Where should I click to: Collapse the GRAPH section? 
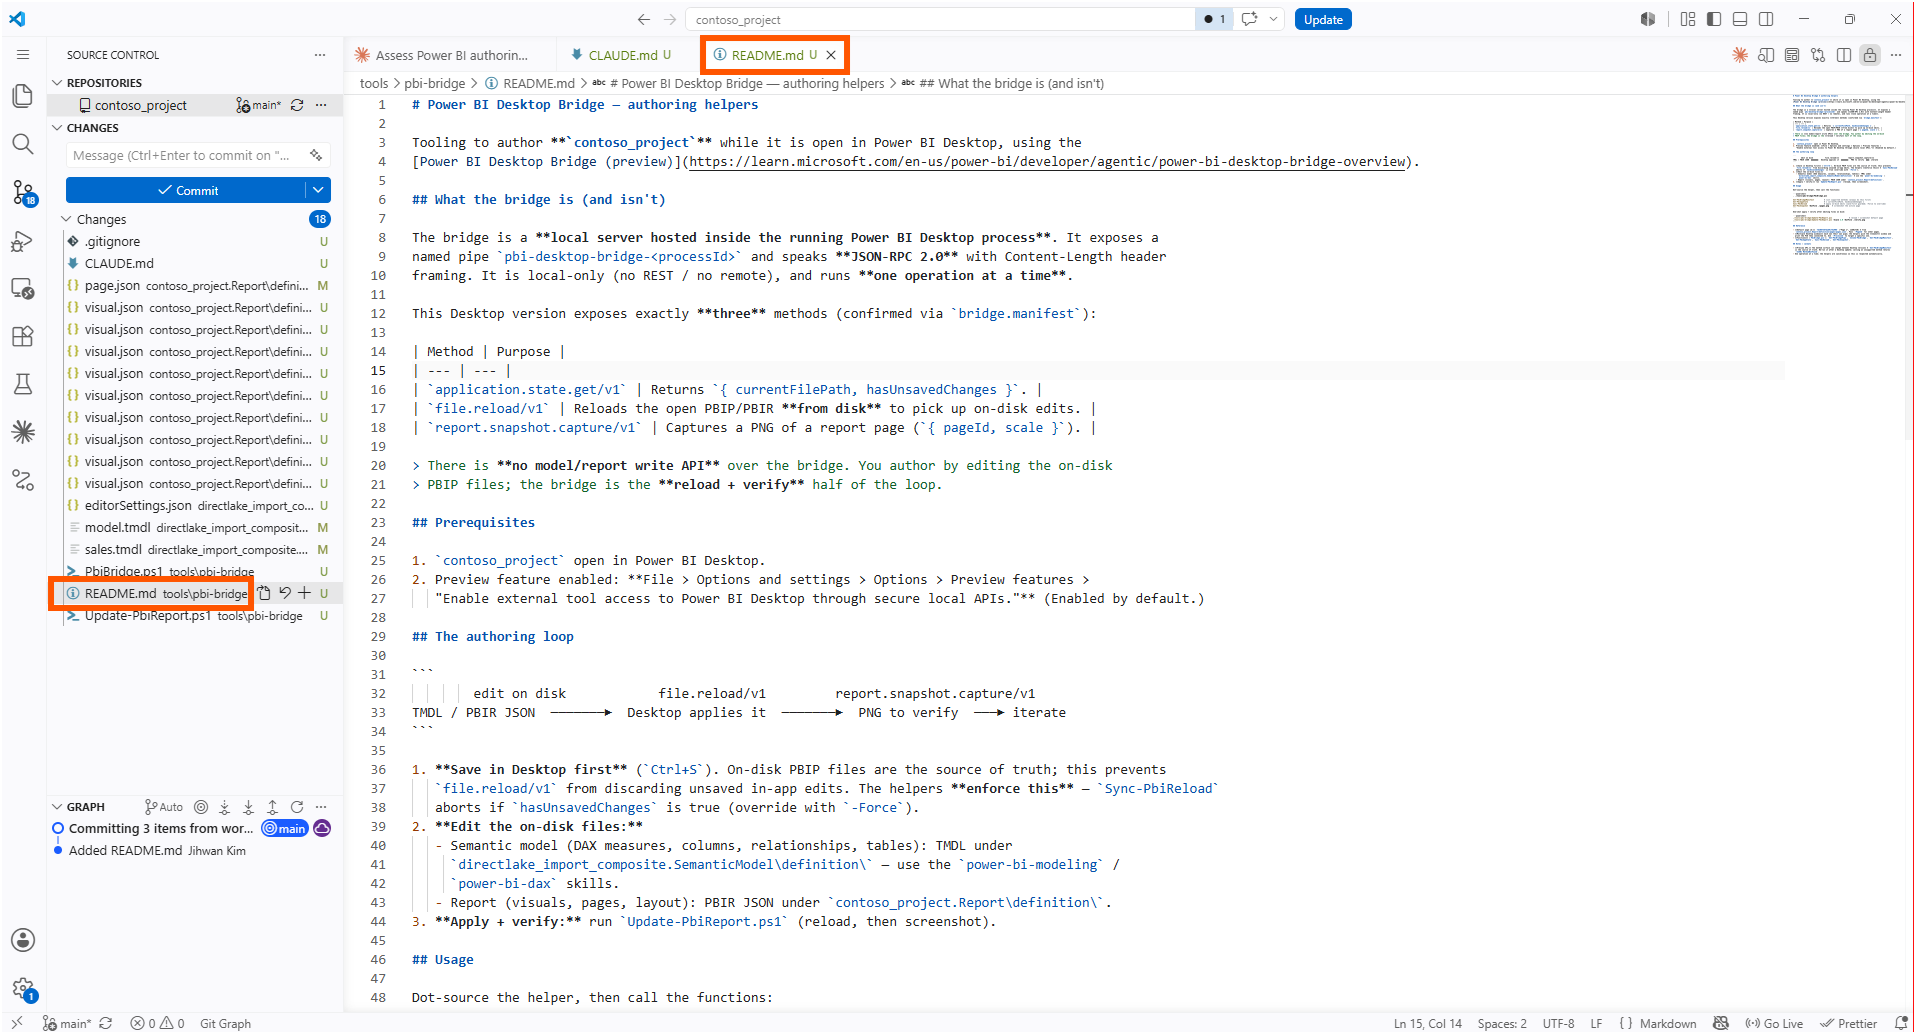click(56, 807)
